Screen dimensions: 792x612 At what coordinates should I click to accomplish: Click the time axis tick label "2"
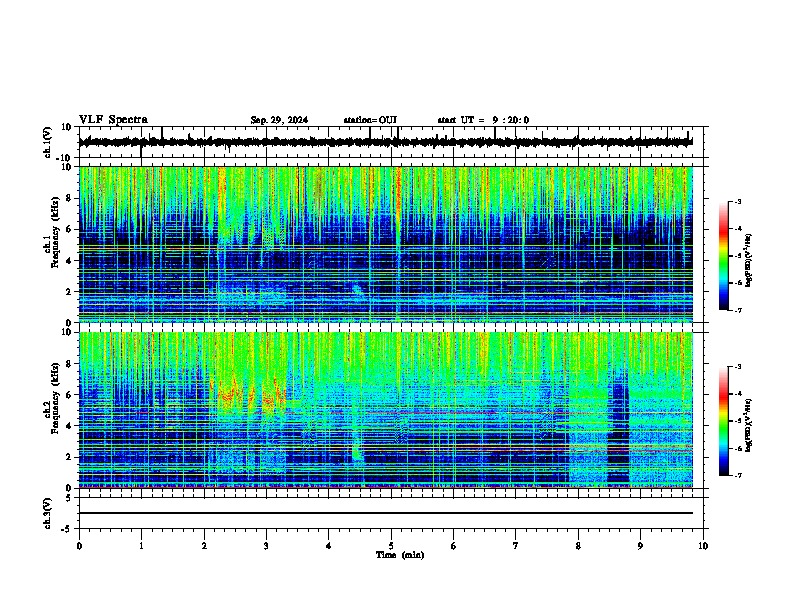click(x=204, y=546)
